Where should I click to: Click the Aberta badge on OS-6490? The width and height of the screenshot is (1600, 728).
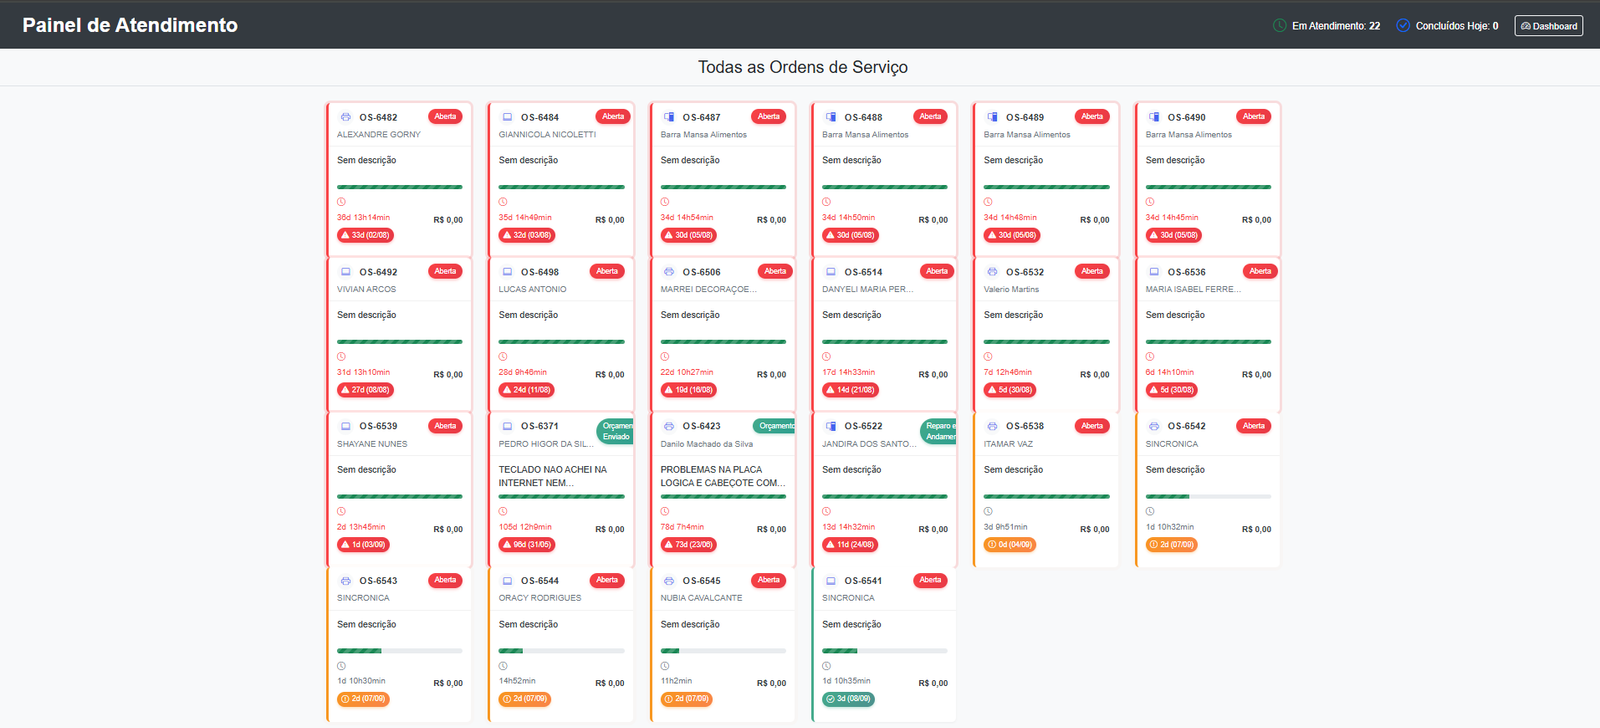click(x=1253, y=117)
